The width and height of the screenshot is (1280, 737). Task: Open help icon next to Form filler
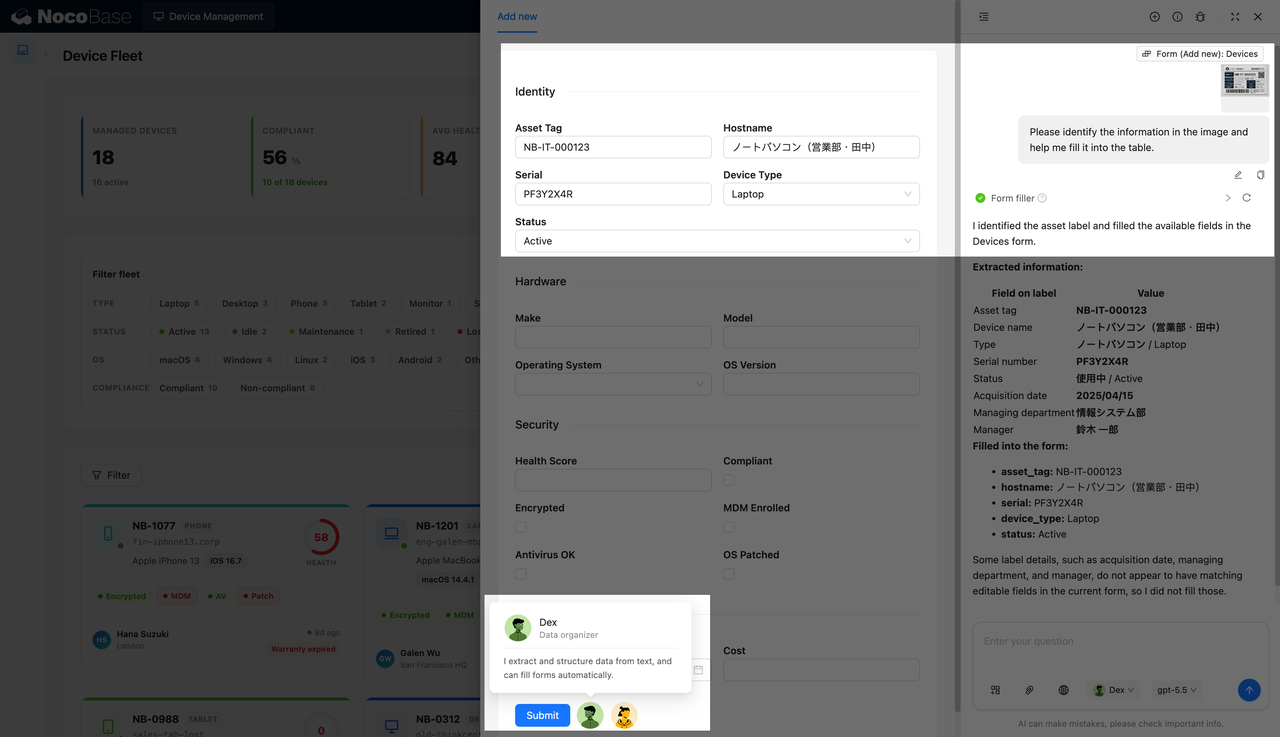click(x=1042, y=198)
